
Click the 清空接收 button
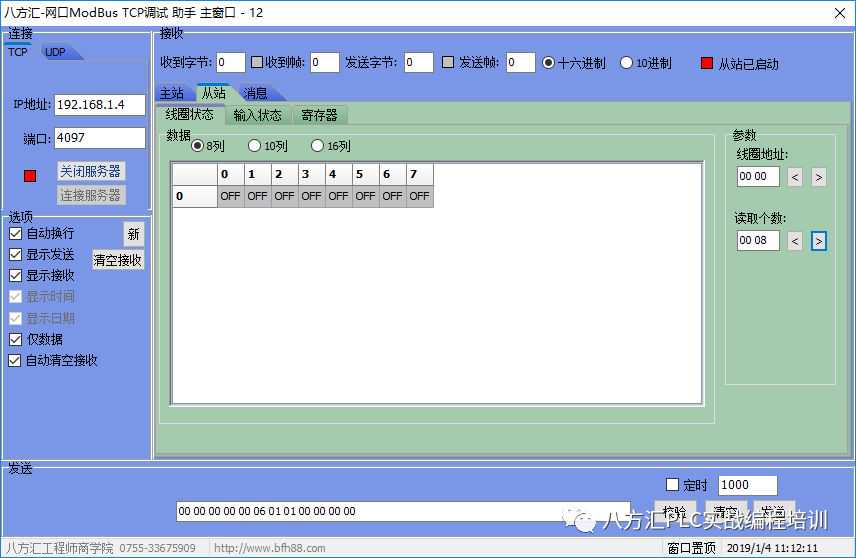pos(118,260)
